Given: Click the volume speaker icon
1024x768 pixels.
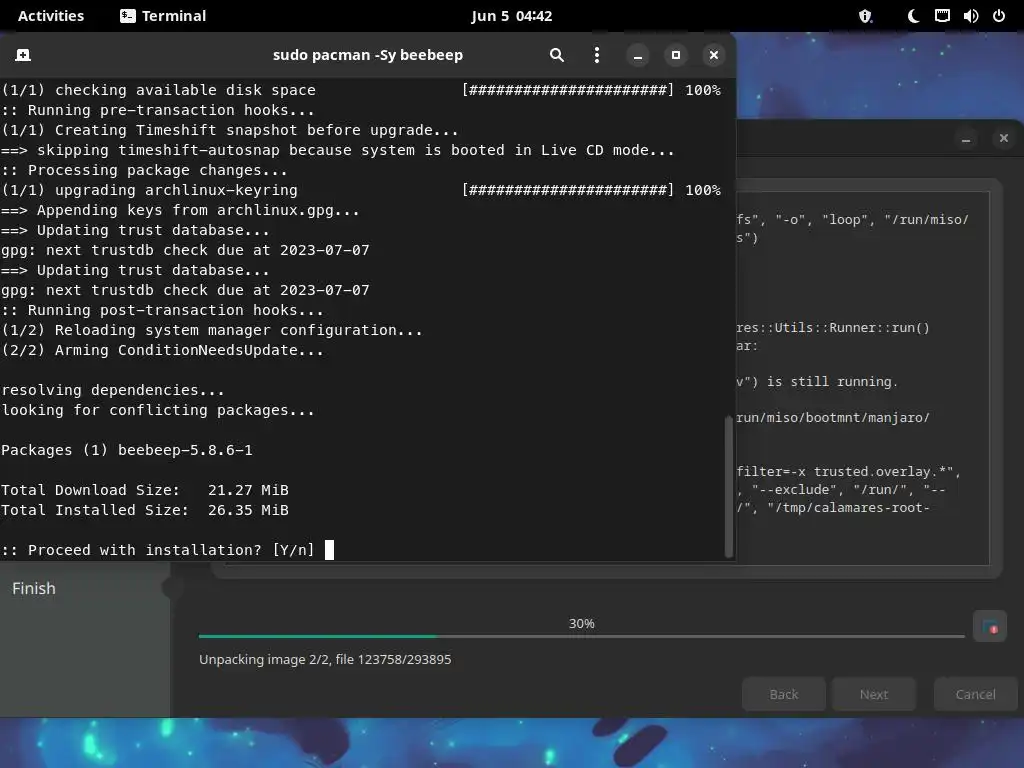Looking at the screenshot, I should 970,16.
